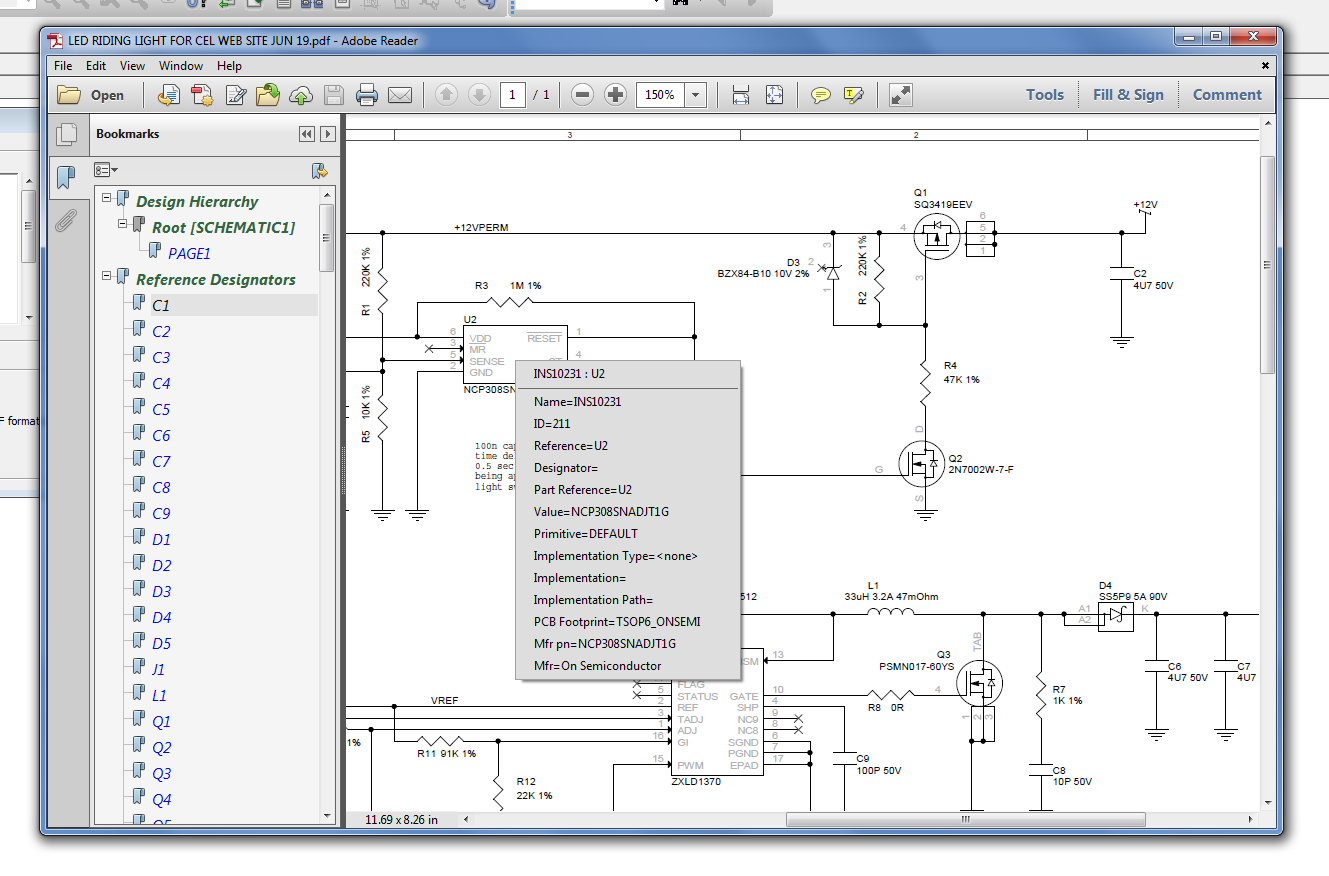Image resolution: width=1329 pixels, height=876 pixels.
Task: Click the Save floppy disk icon
Action: pos(333,95)
